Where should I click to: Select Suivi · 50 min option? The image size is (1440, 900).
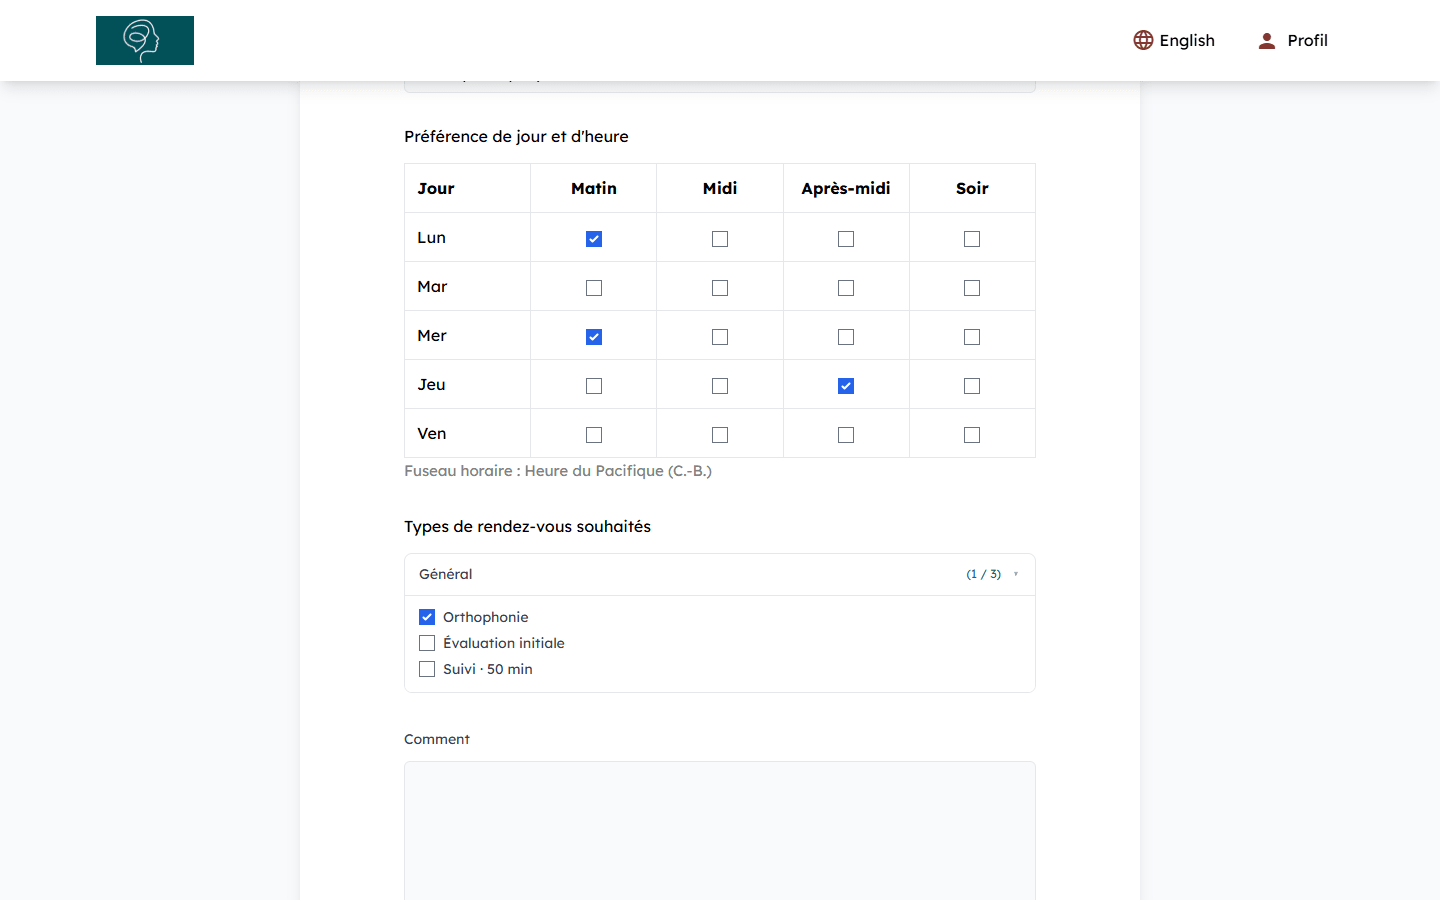[427, 669]
